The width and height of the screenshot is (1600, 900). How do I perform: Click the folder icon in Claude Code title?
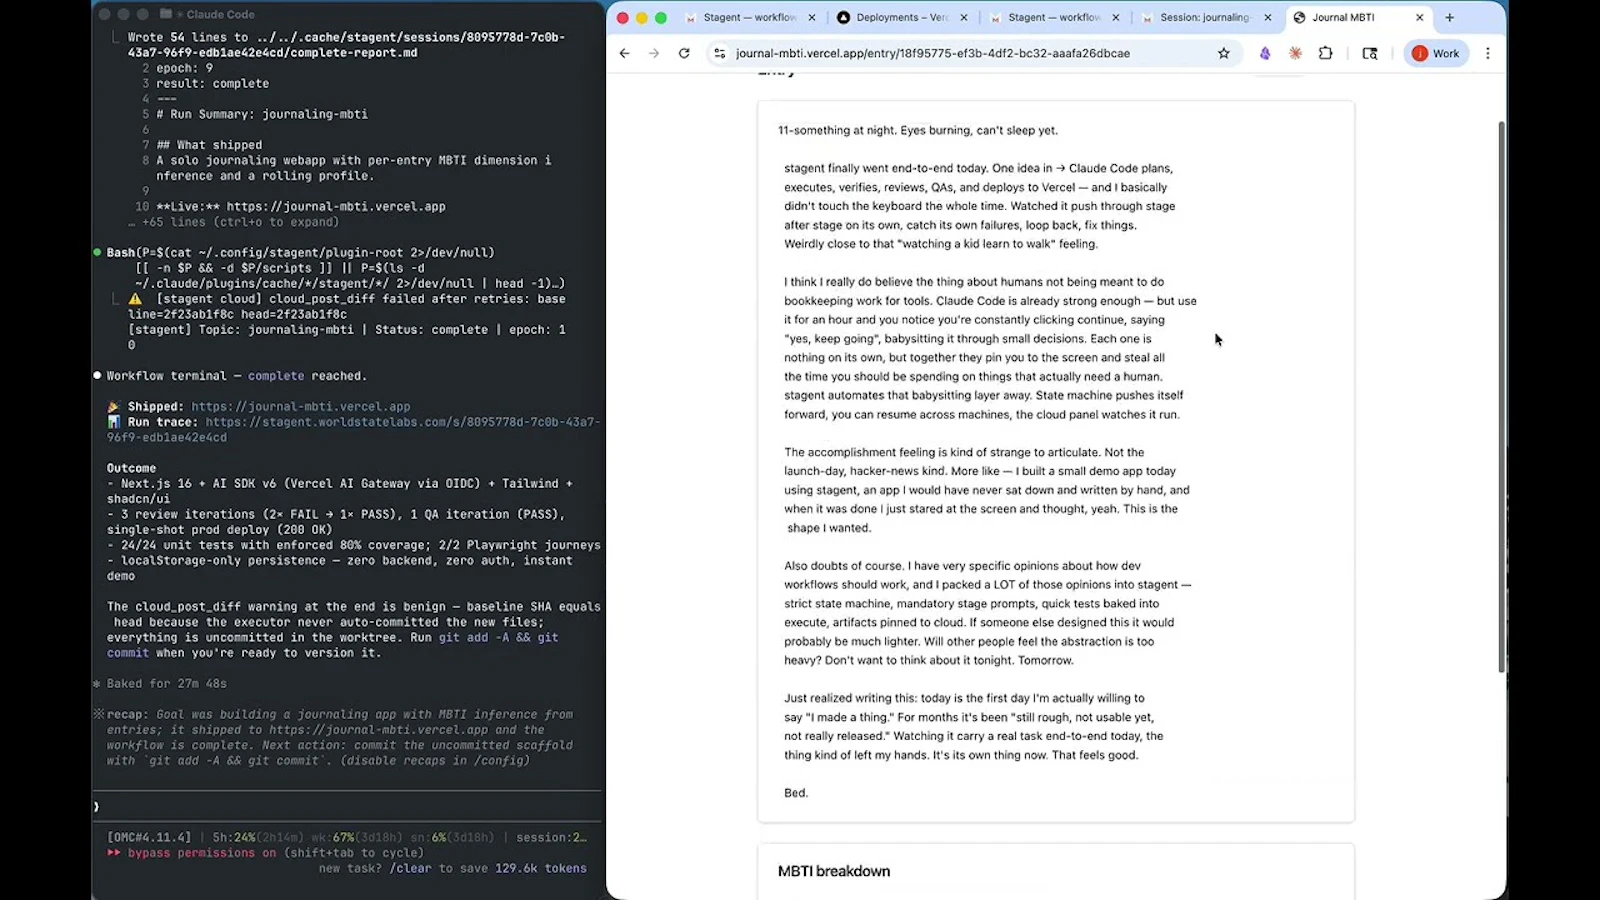166,14
